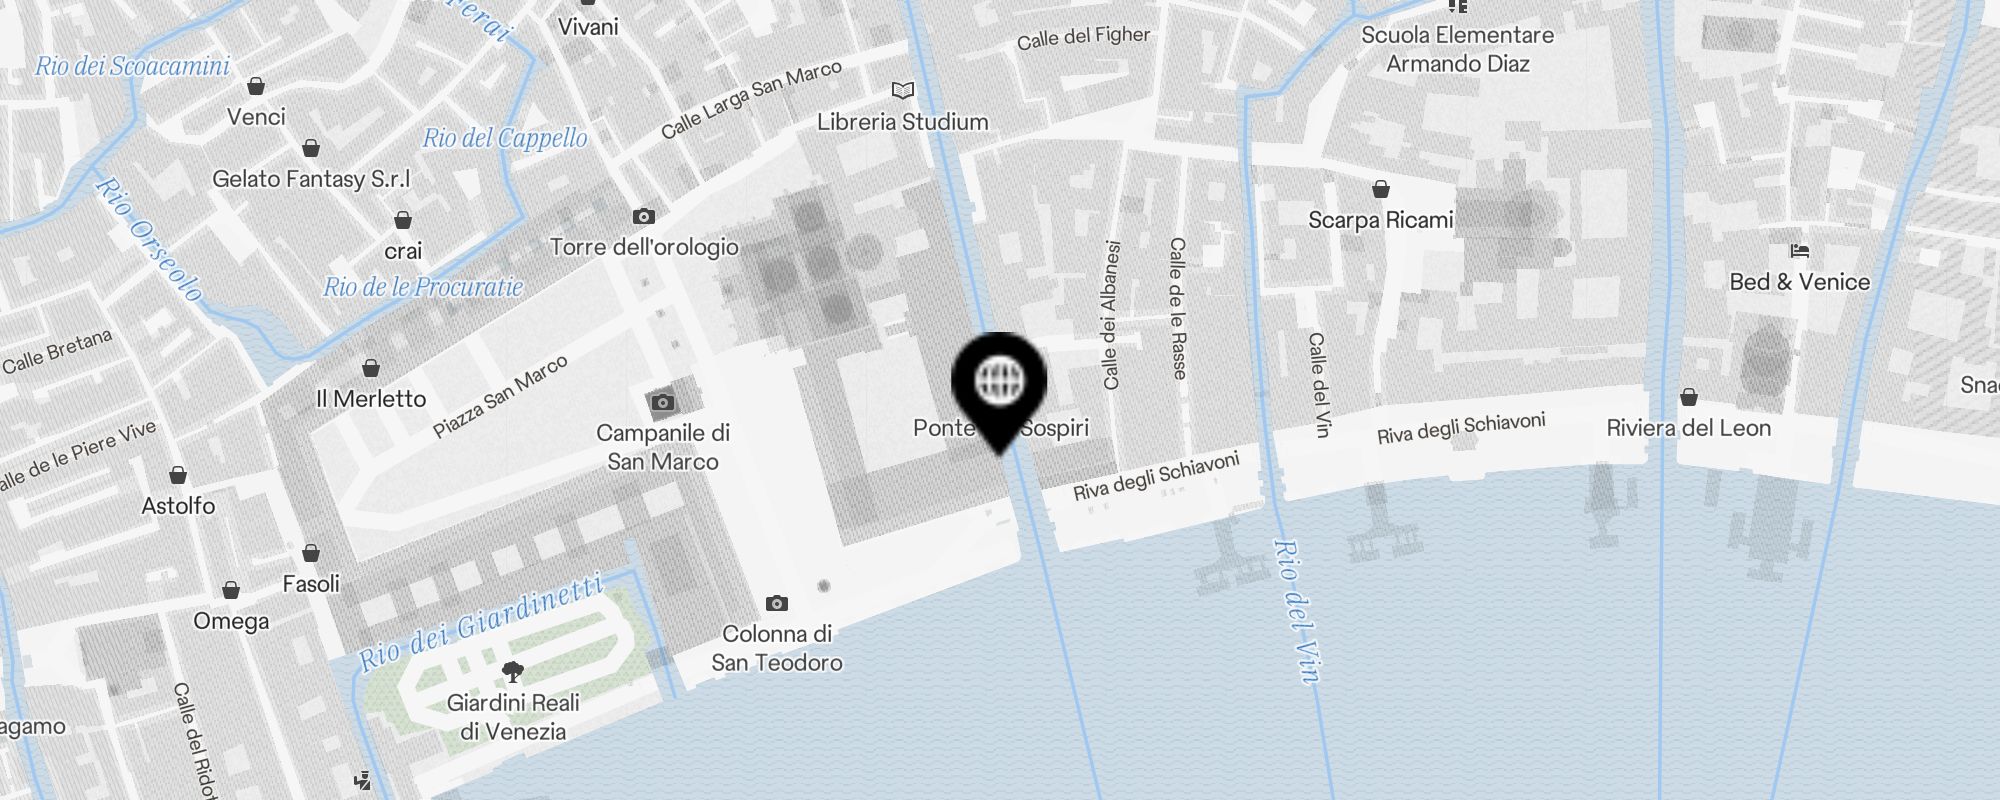Screen dimensions: 2000x800
Task: Click the bed icon above Bed & Venice
Action: [x=1800, y=251]
